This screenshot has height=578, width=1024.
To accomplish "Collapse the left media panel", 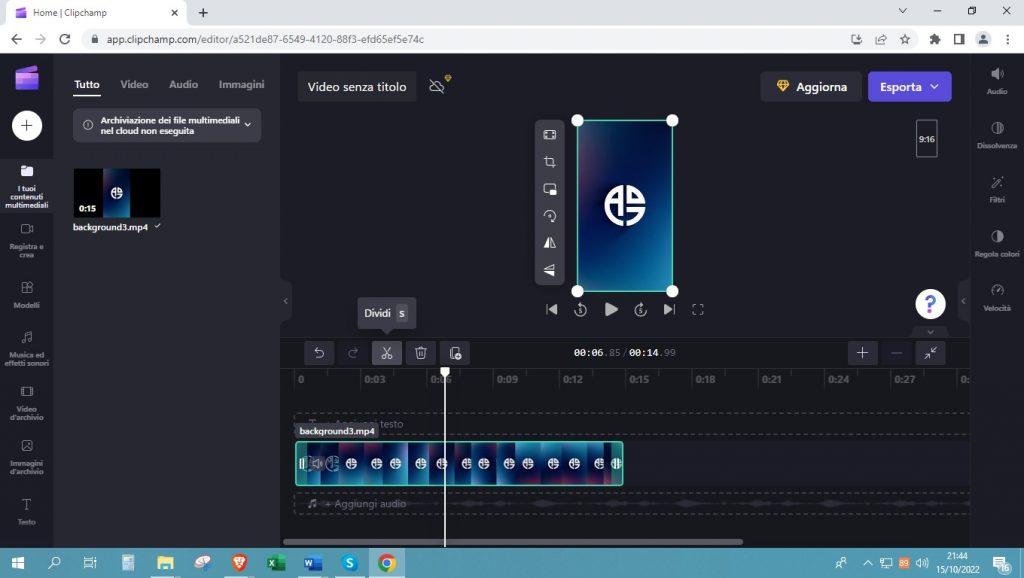I will (x=286, y=300).
